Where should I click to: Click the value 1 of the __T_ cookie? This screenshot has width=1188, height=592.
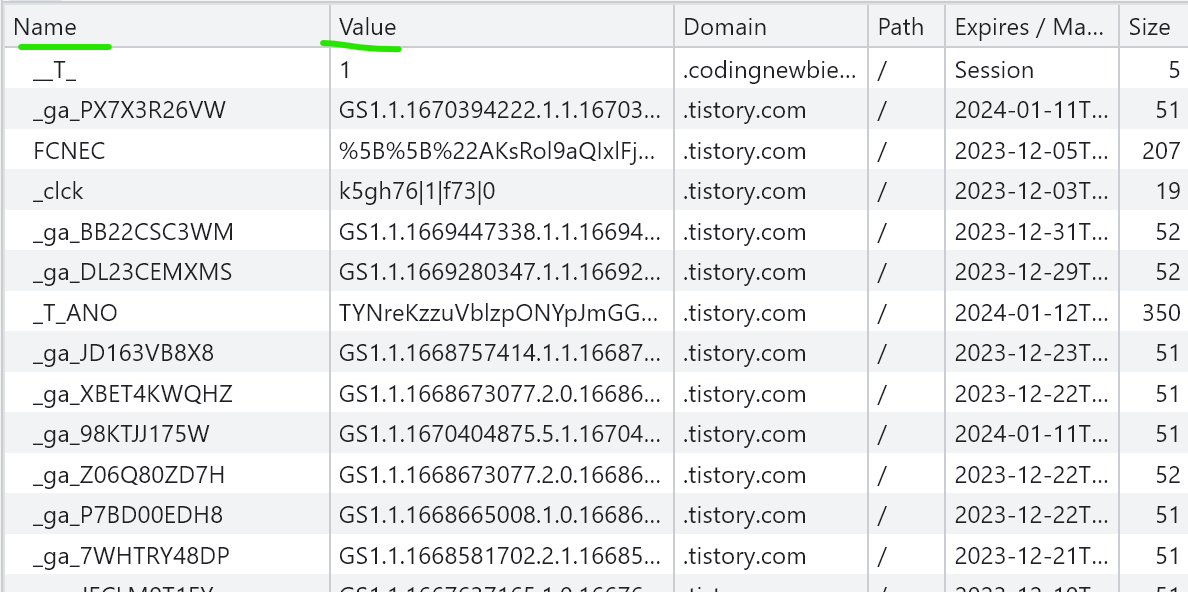[x=345, y=70]
